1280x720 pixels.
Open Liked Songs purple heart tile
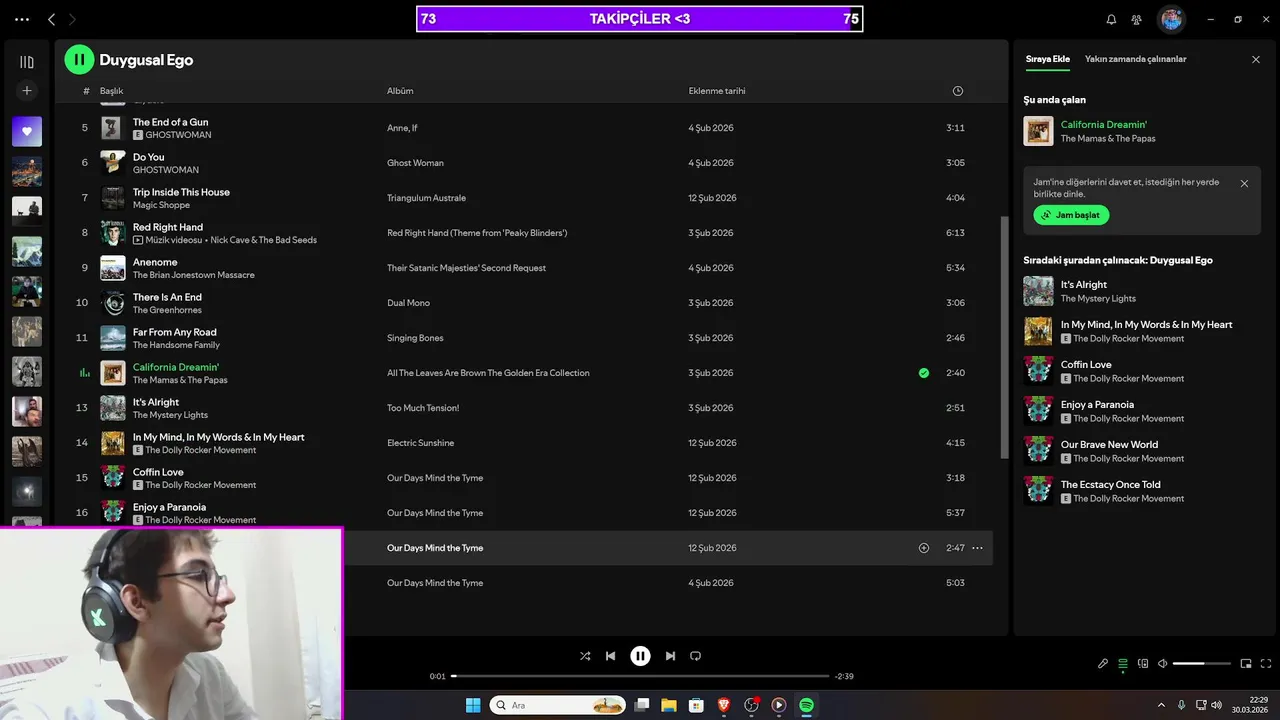point(27,131)
